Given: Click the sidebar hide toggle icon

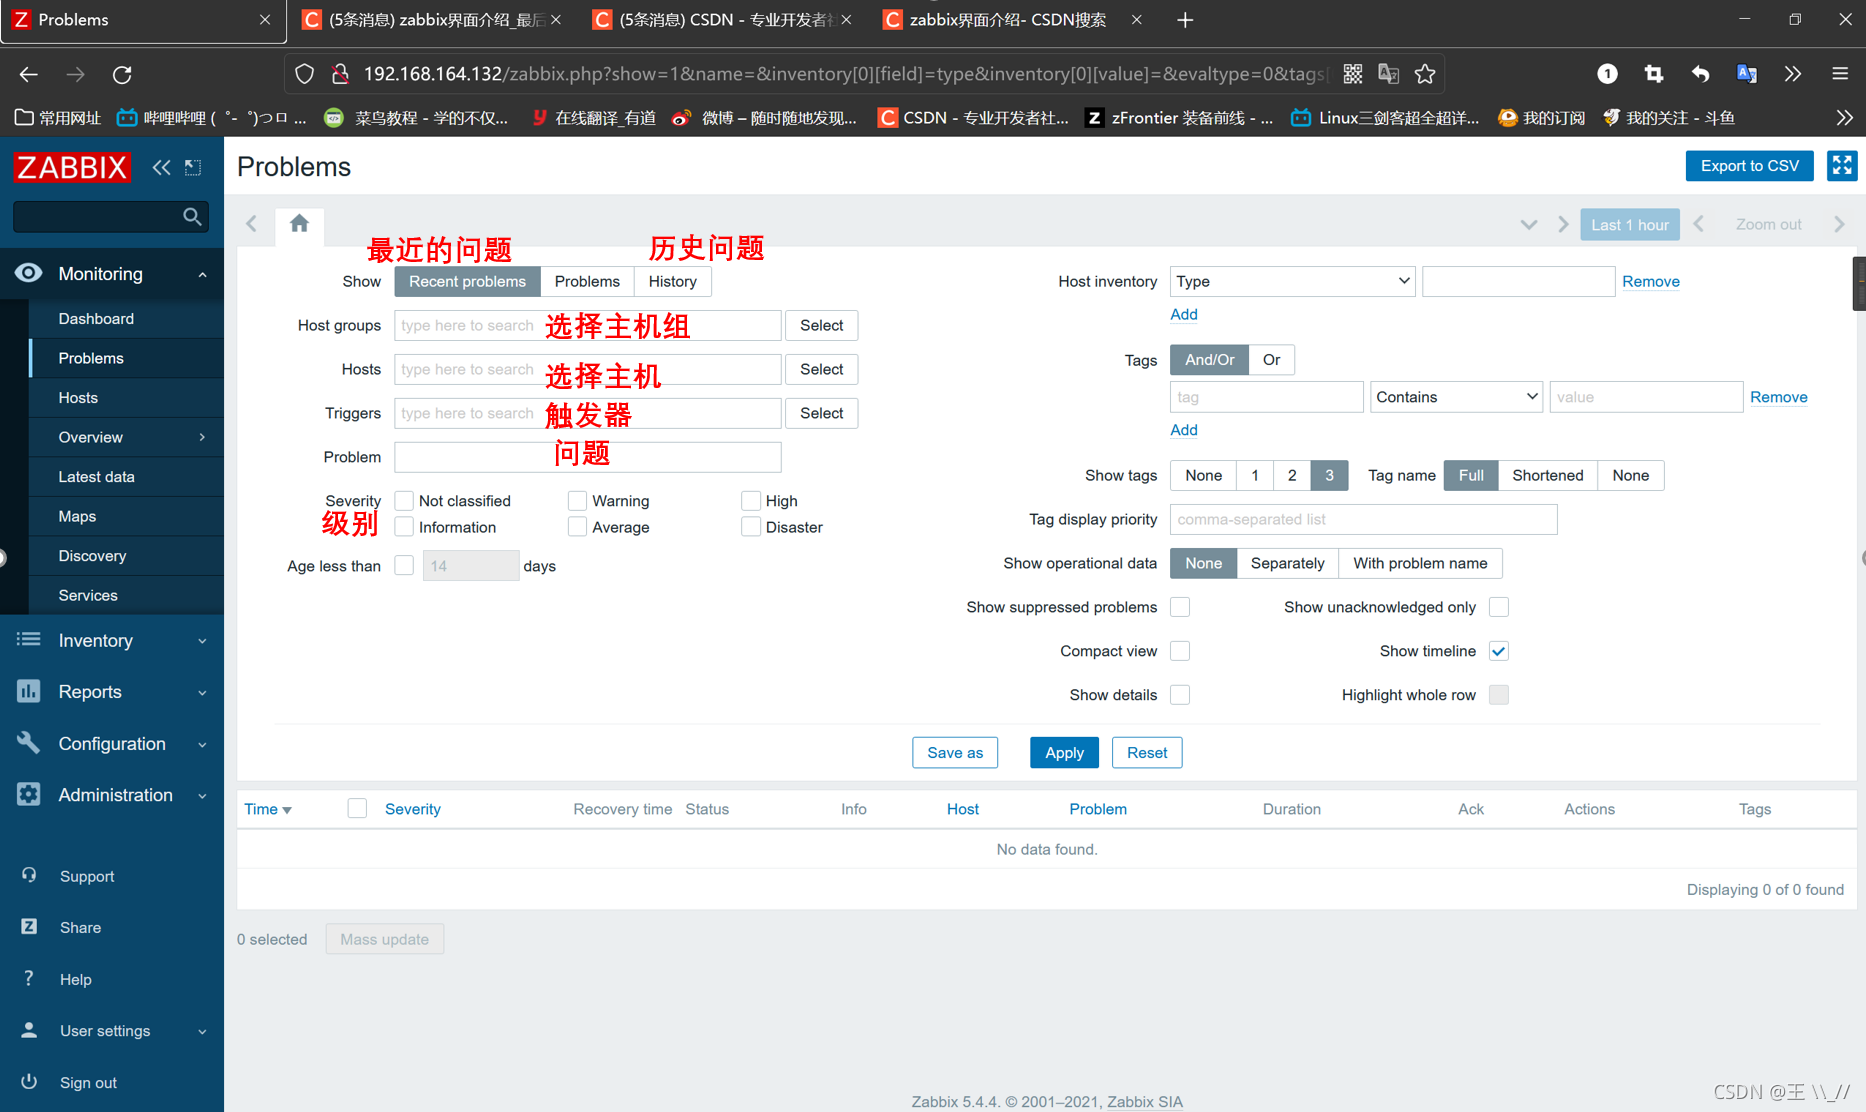Looking at the screenshot, I should (193, 167).
